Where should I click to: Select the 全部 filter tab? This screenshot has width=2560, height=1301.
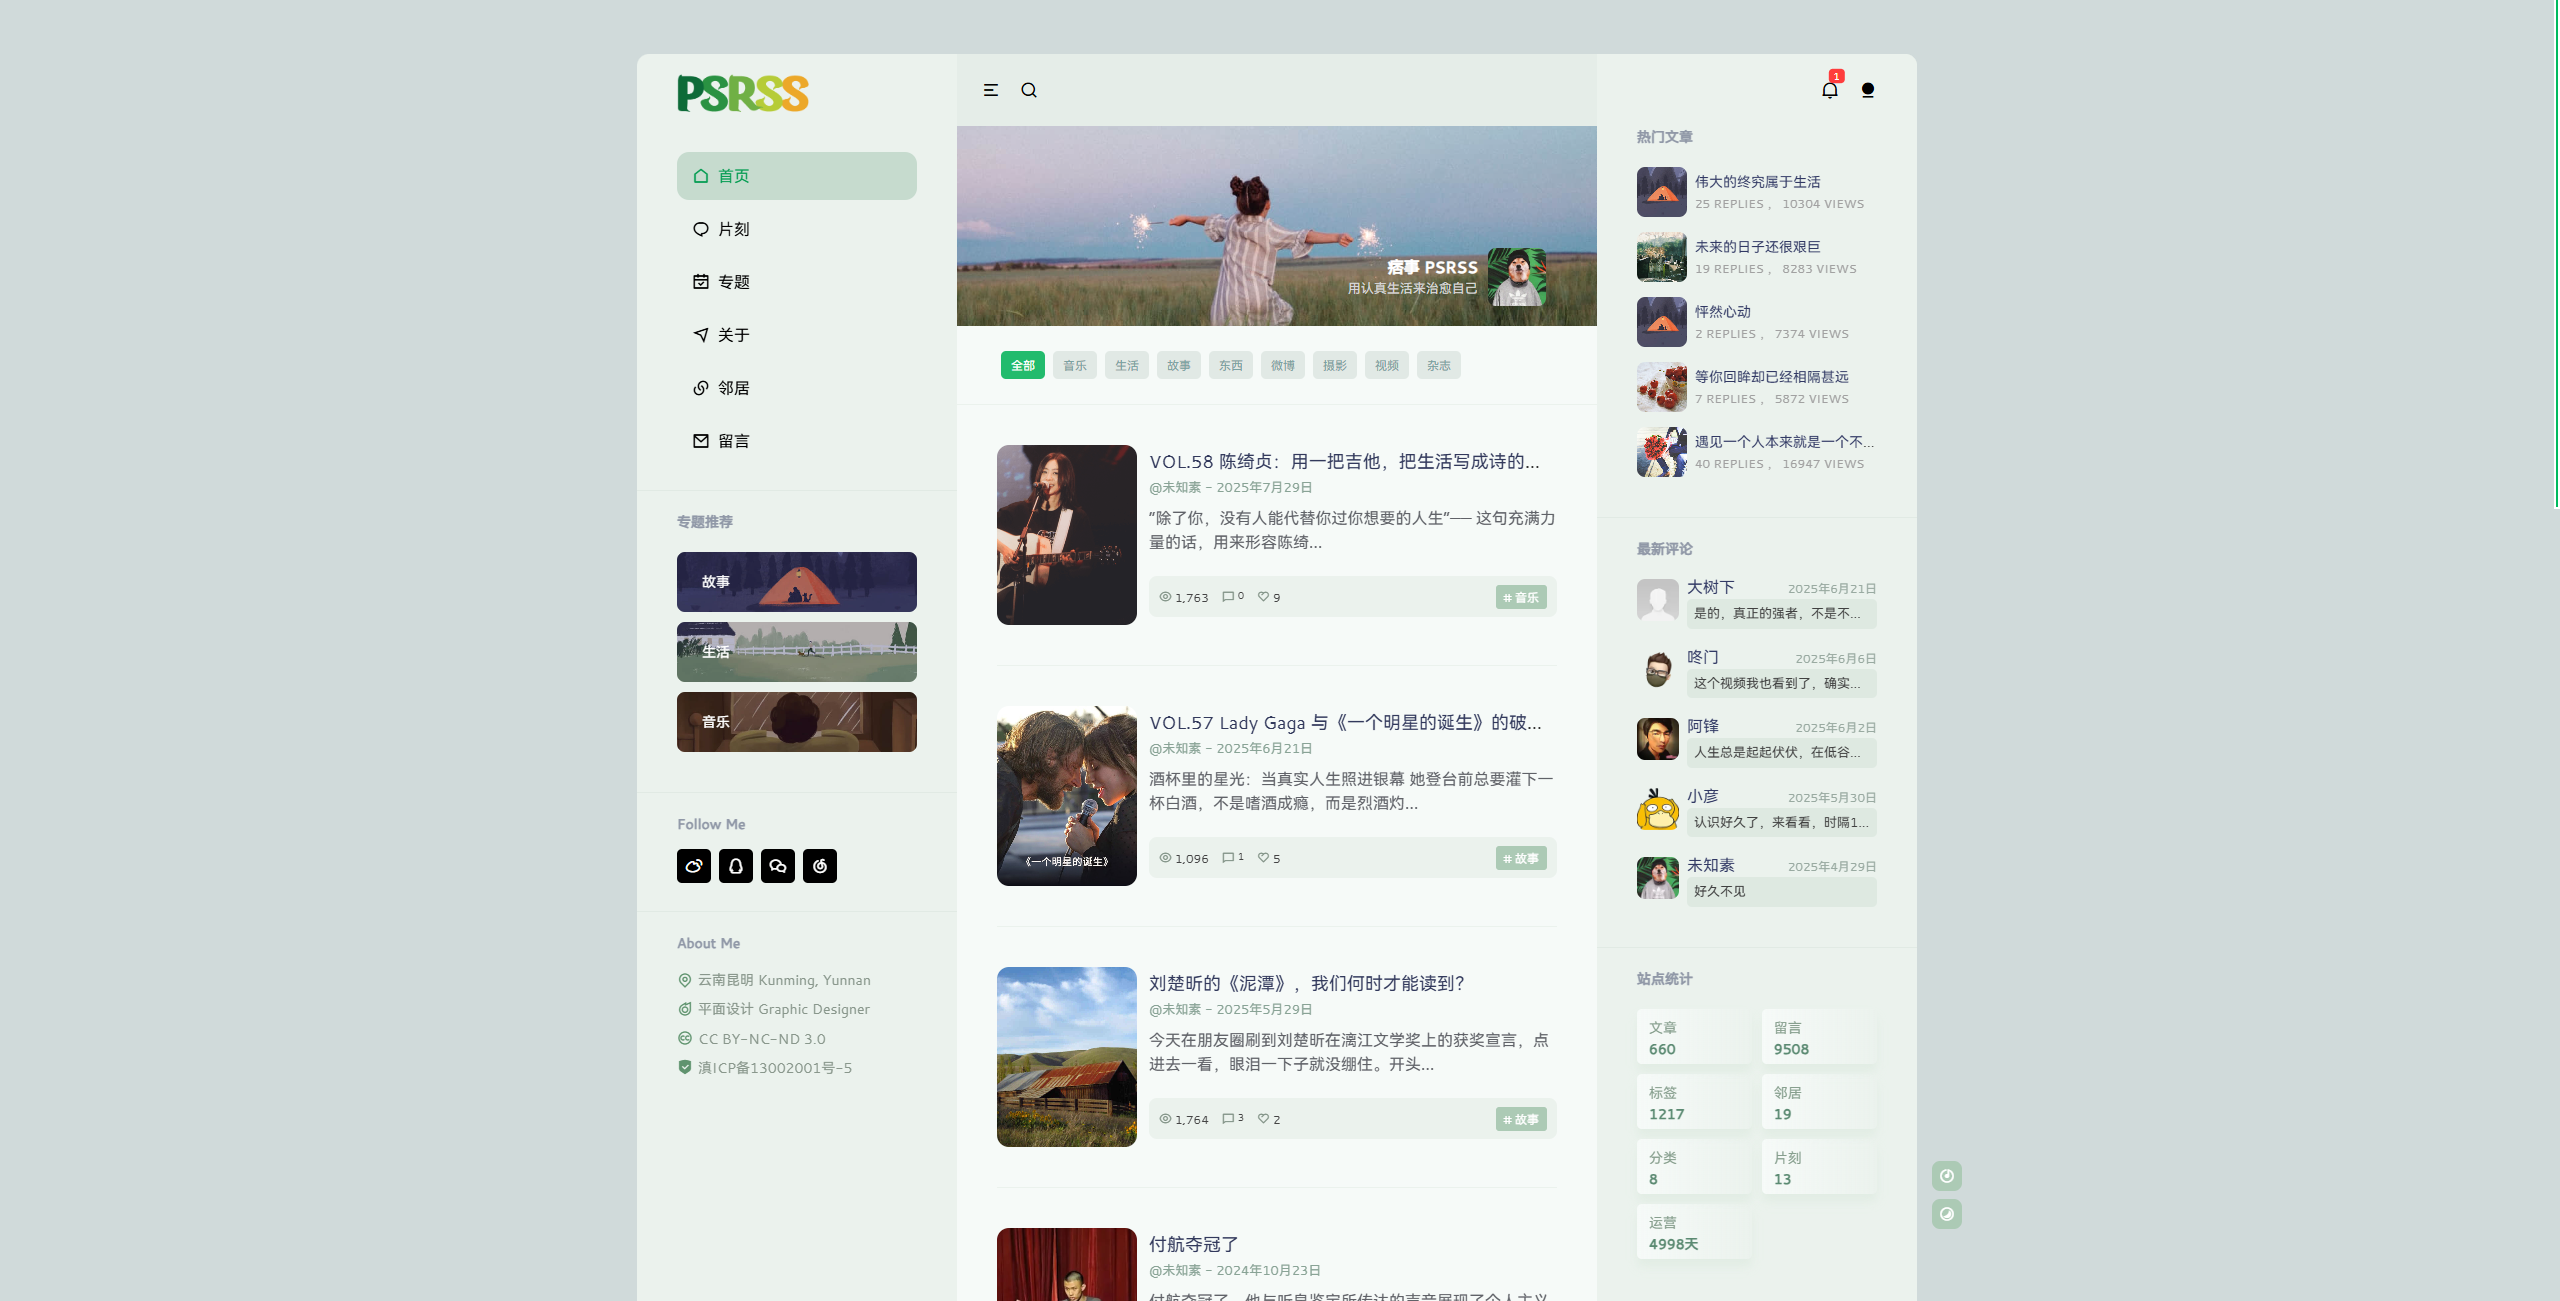tap(1022, 365)
